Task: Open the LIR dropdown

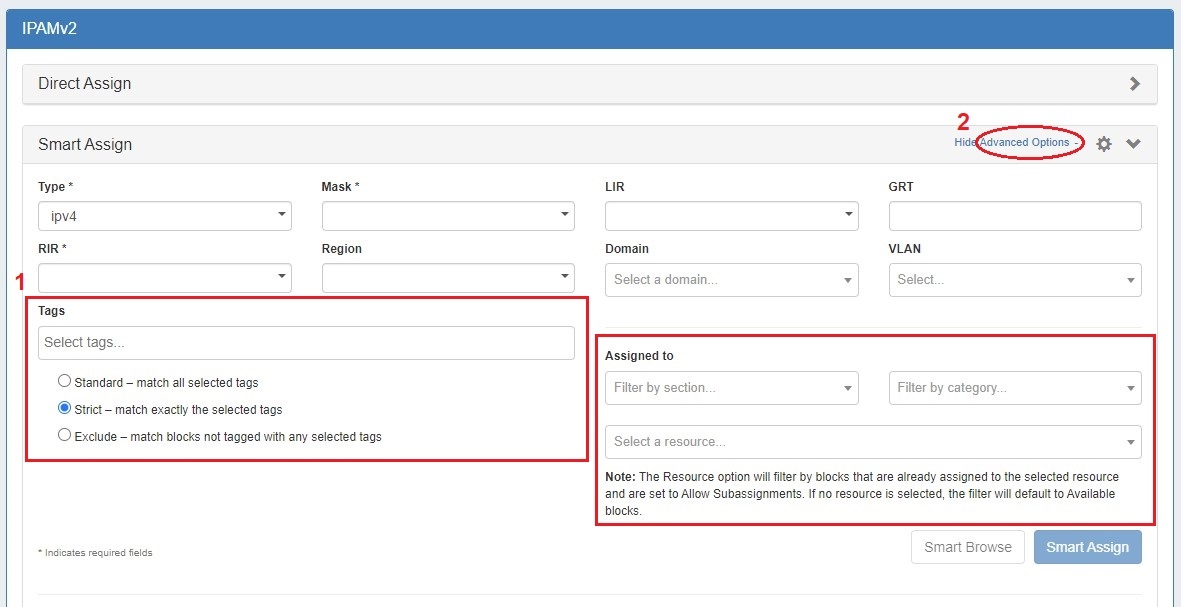Action: [x=731, y=216]
